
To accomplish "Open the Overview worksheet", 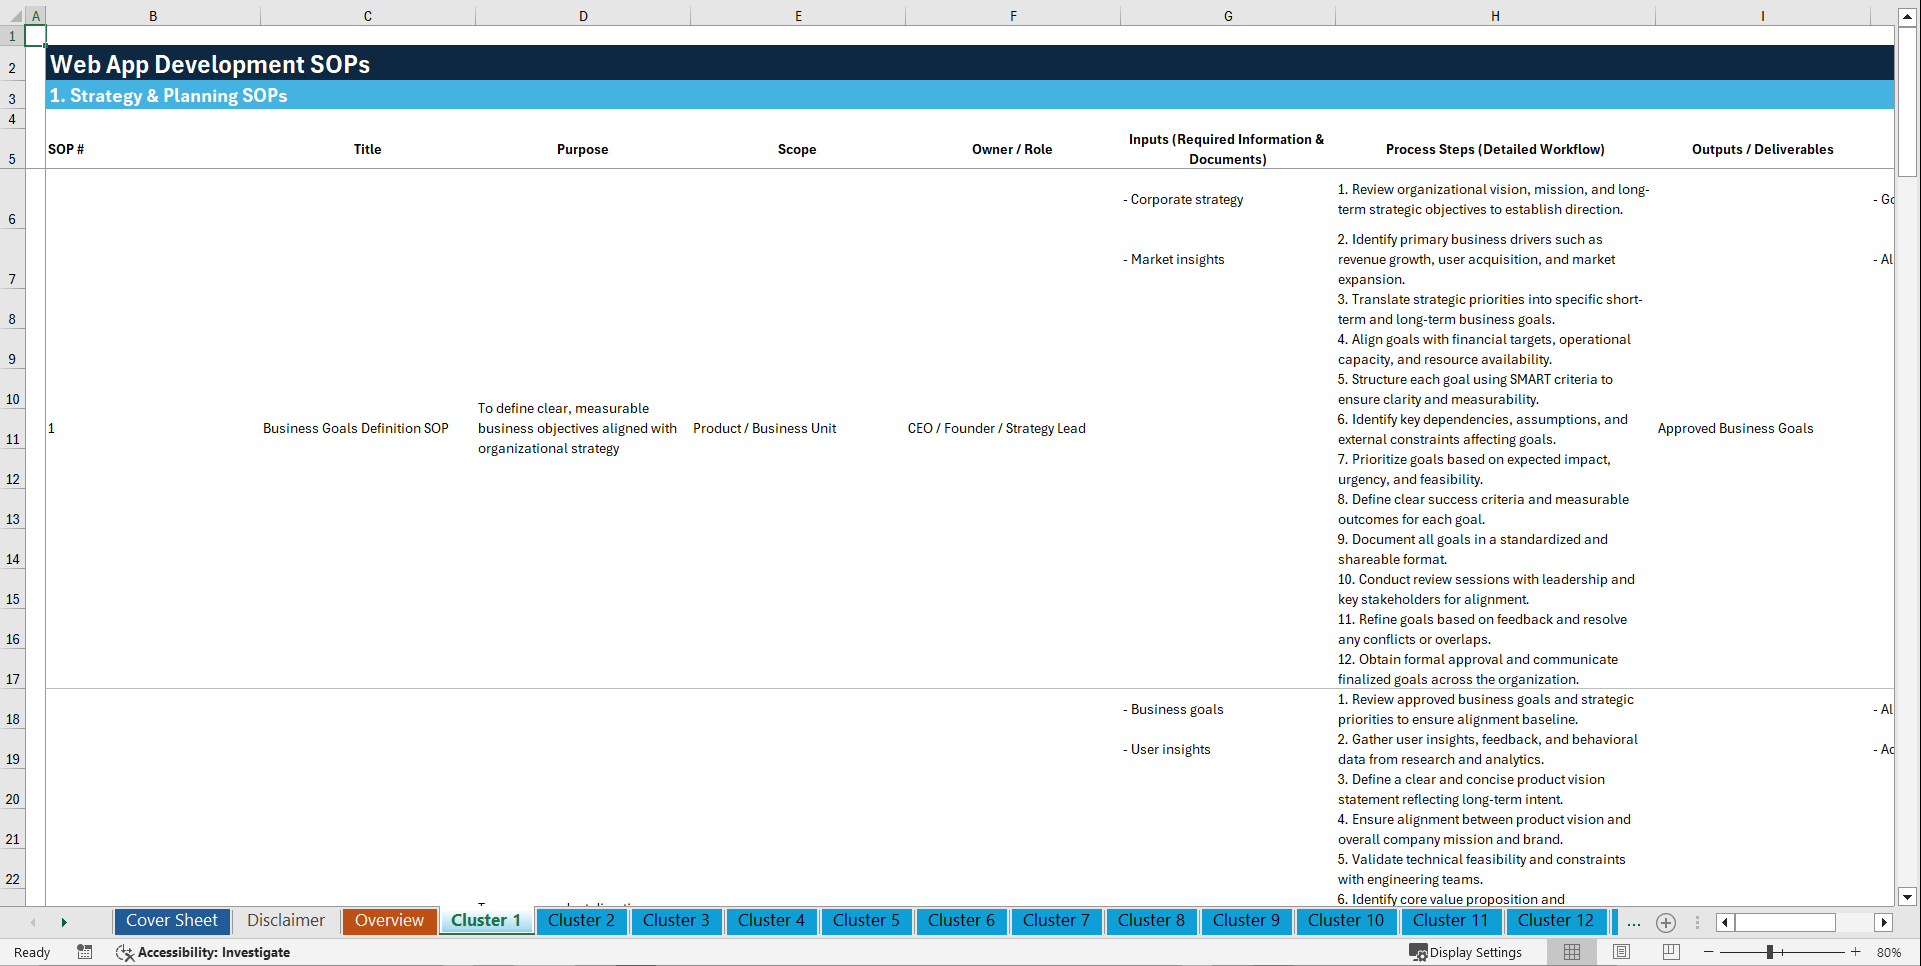I will pos(389,921).
